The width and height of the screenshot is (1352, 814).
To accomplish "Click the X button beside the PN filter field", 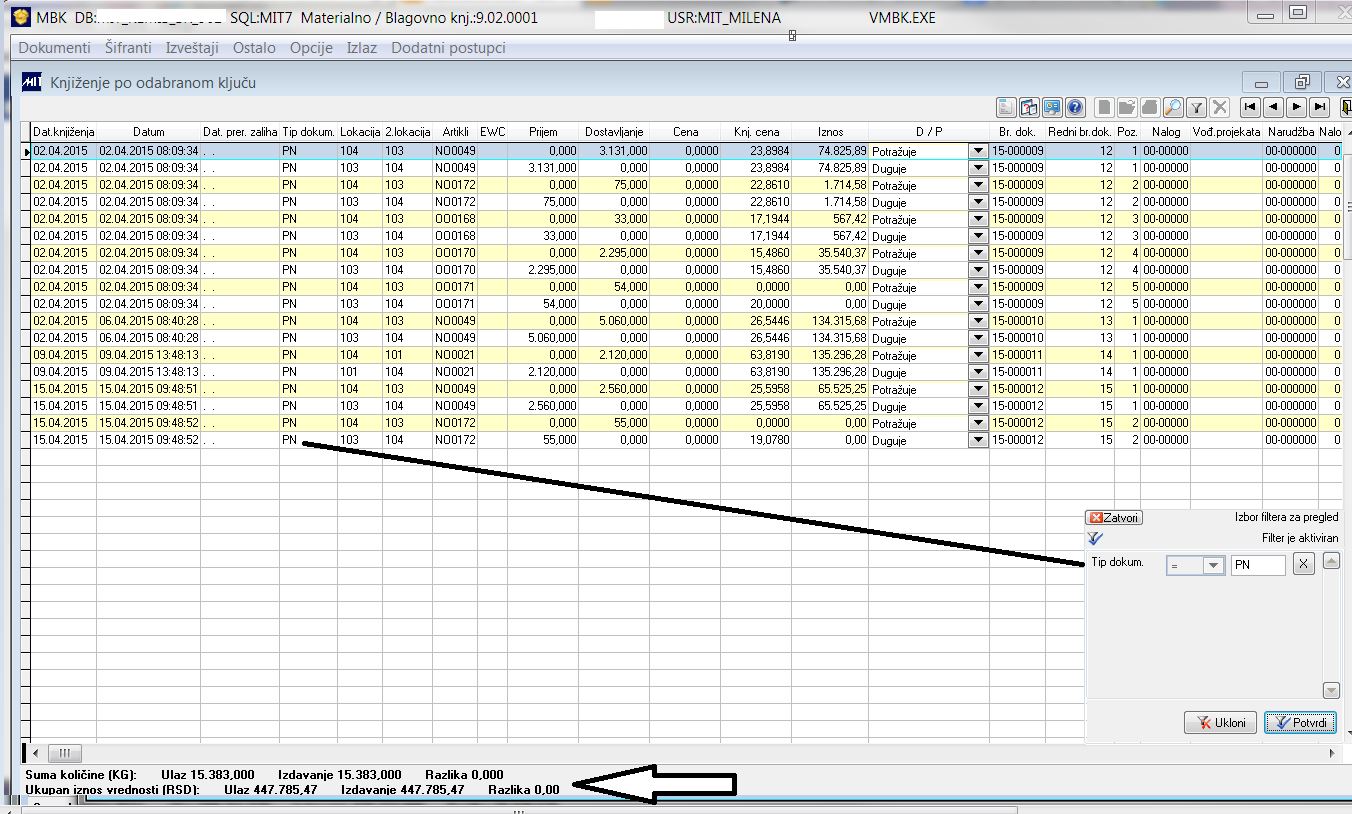I will [1303, 565].
